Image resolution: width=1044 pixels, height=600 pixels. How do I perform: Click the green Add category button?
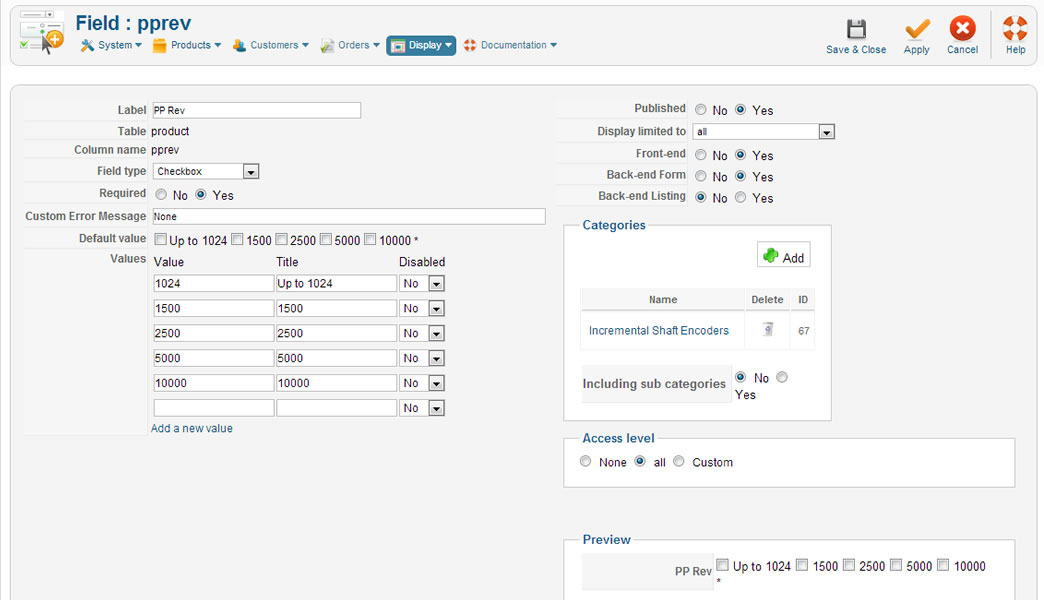pyautogui.click(x=783, y=256)
